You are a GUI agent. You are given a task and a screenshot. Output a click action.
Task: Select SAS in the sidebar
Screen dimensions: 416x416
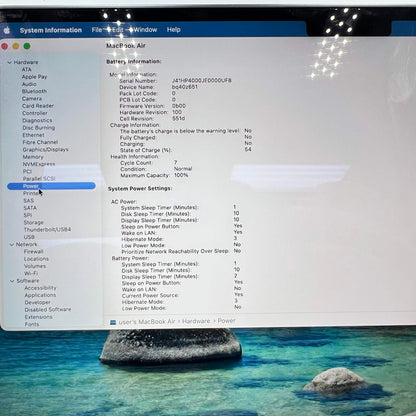(x=29, y=201)
